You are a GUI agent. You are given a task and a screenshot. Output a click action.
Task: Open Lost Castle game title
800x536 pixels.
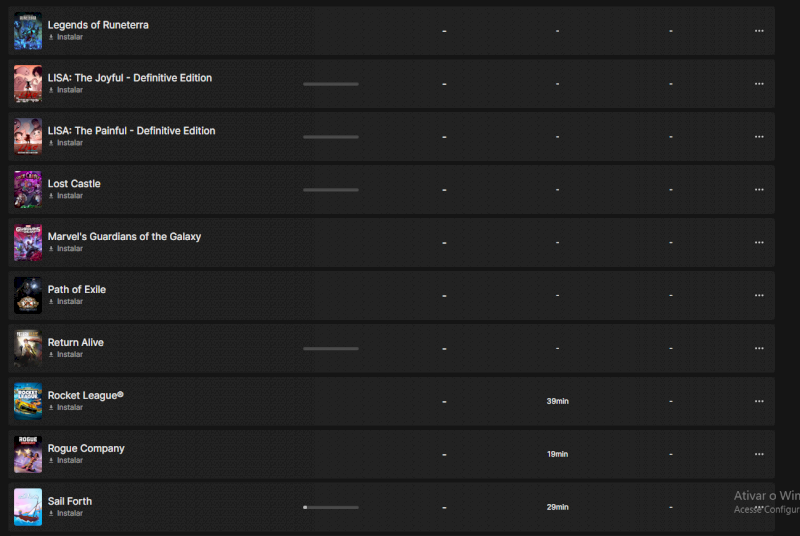point(74,184)
